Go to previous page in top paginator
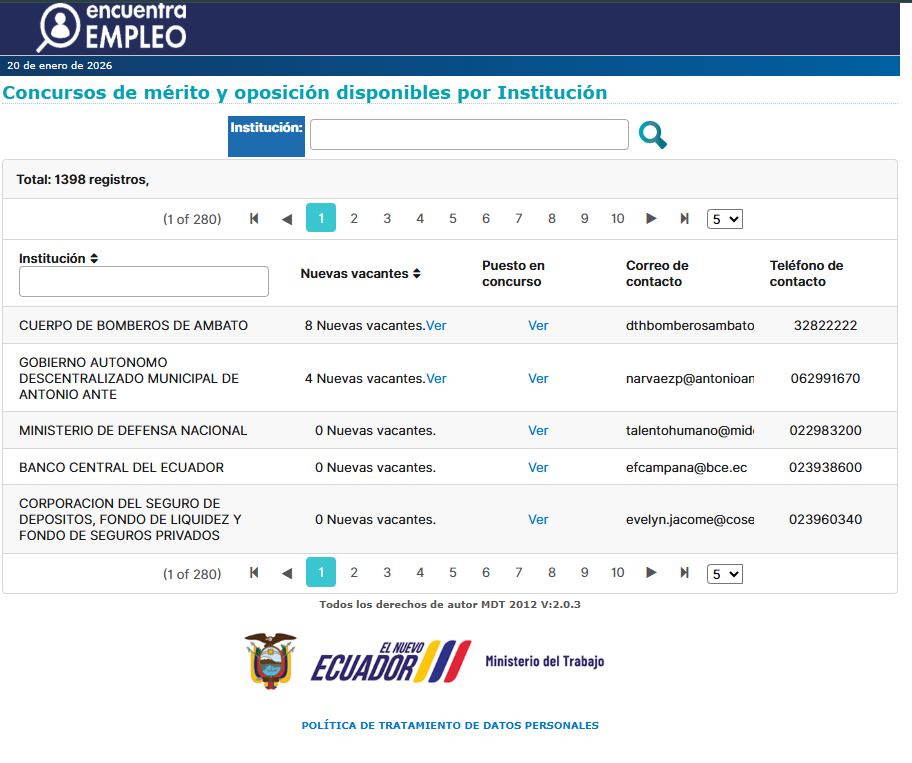912x763 pixels. 287,219
